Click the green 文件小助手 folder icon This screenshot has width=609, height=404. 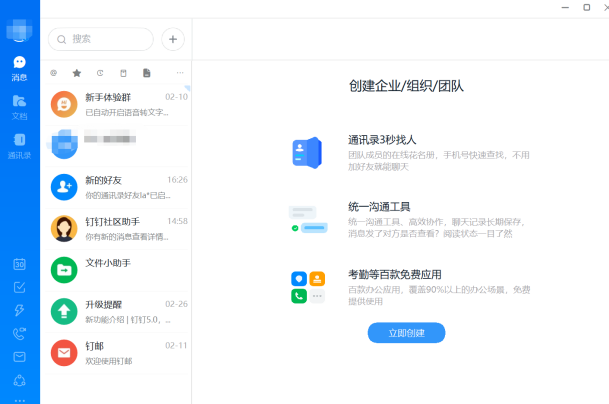pos(64,270)
